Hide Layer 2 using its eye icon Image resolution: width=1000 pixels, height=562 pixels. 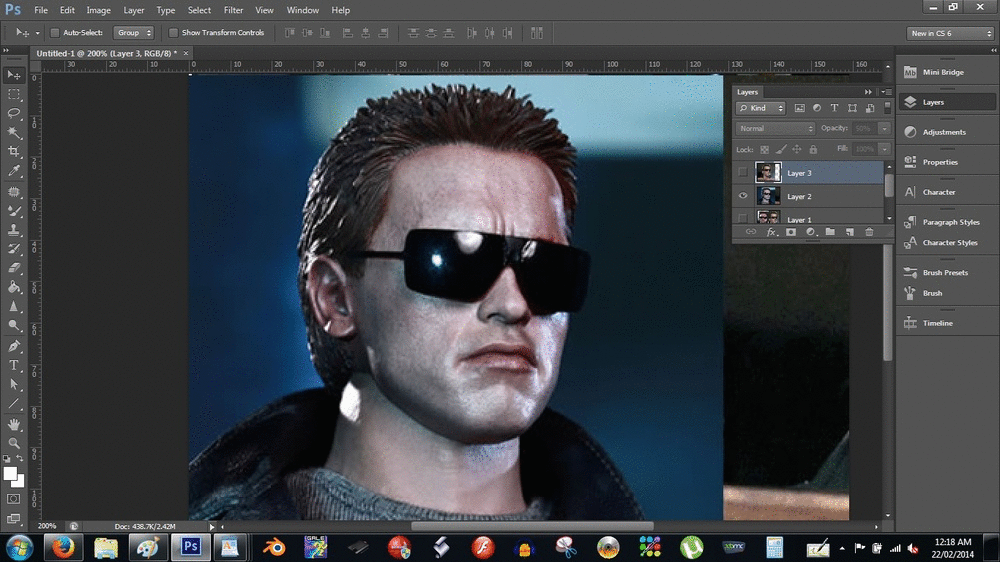(x=742, y=196)
